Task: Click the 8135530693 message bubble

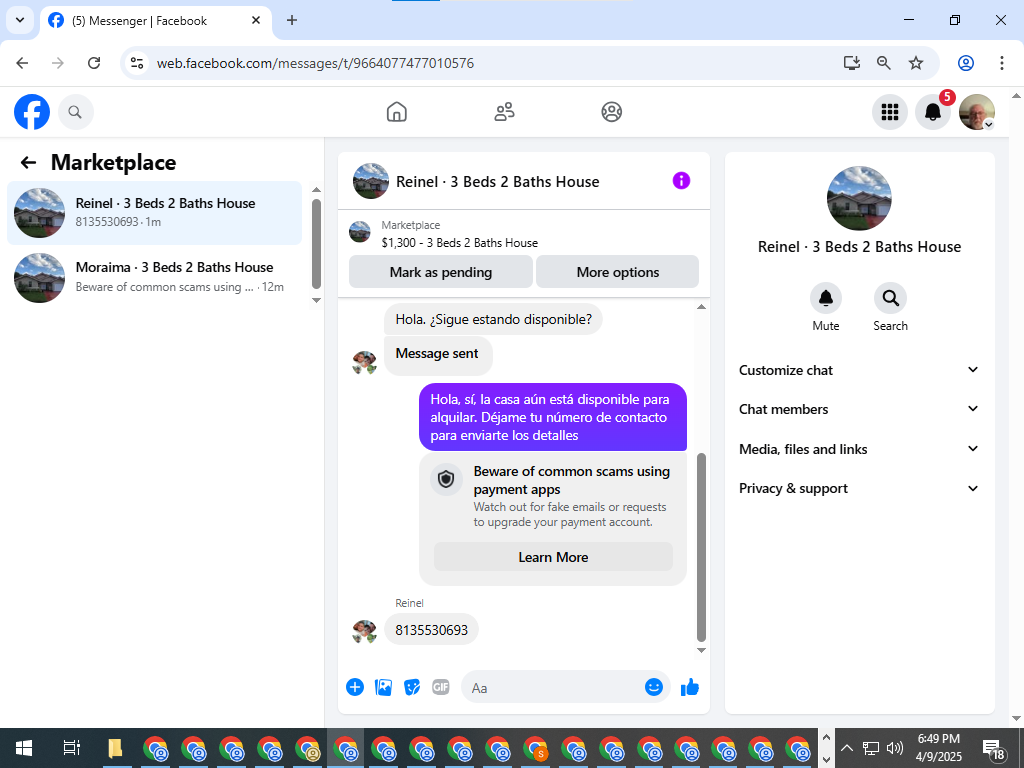Action: pyautogui.click(x=431, y=630)
